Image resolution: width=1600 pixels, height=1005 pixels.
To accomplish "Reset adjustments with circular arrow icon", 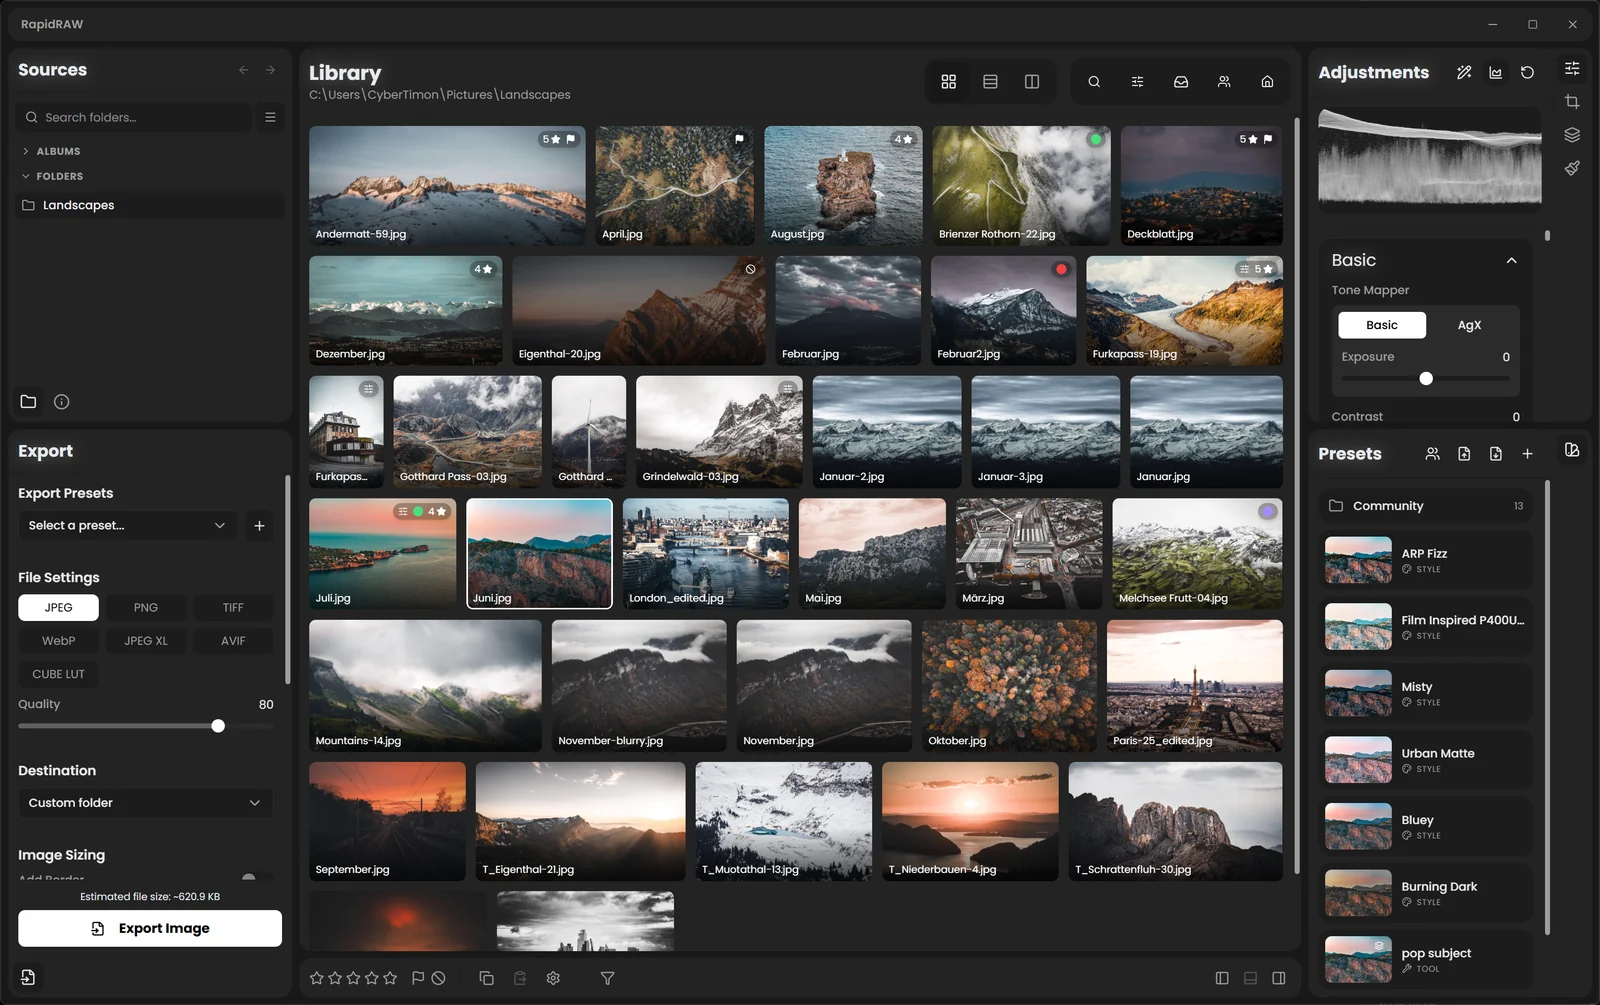I will pyautogui.click(x=1527, y=72).
